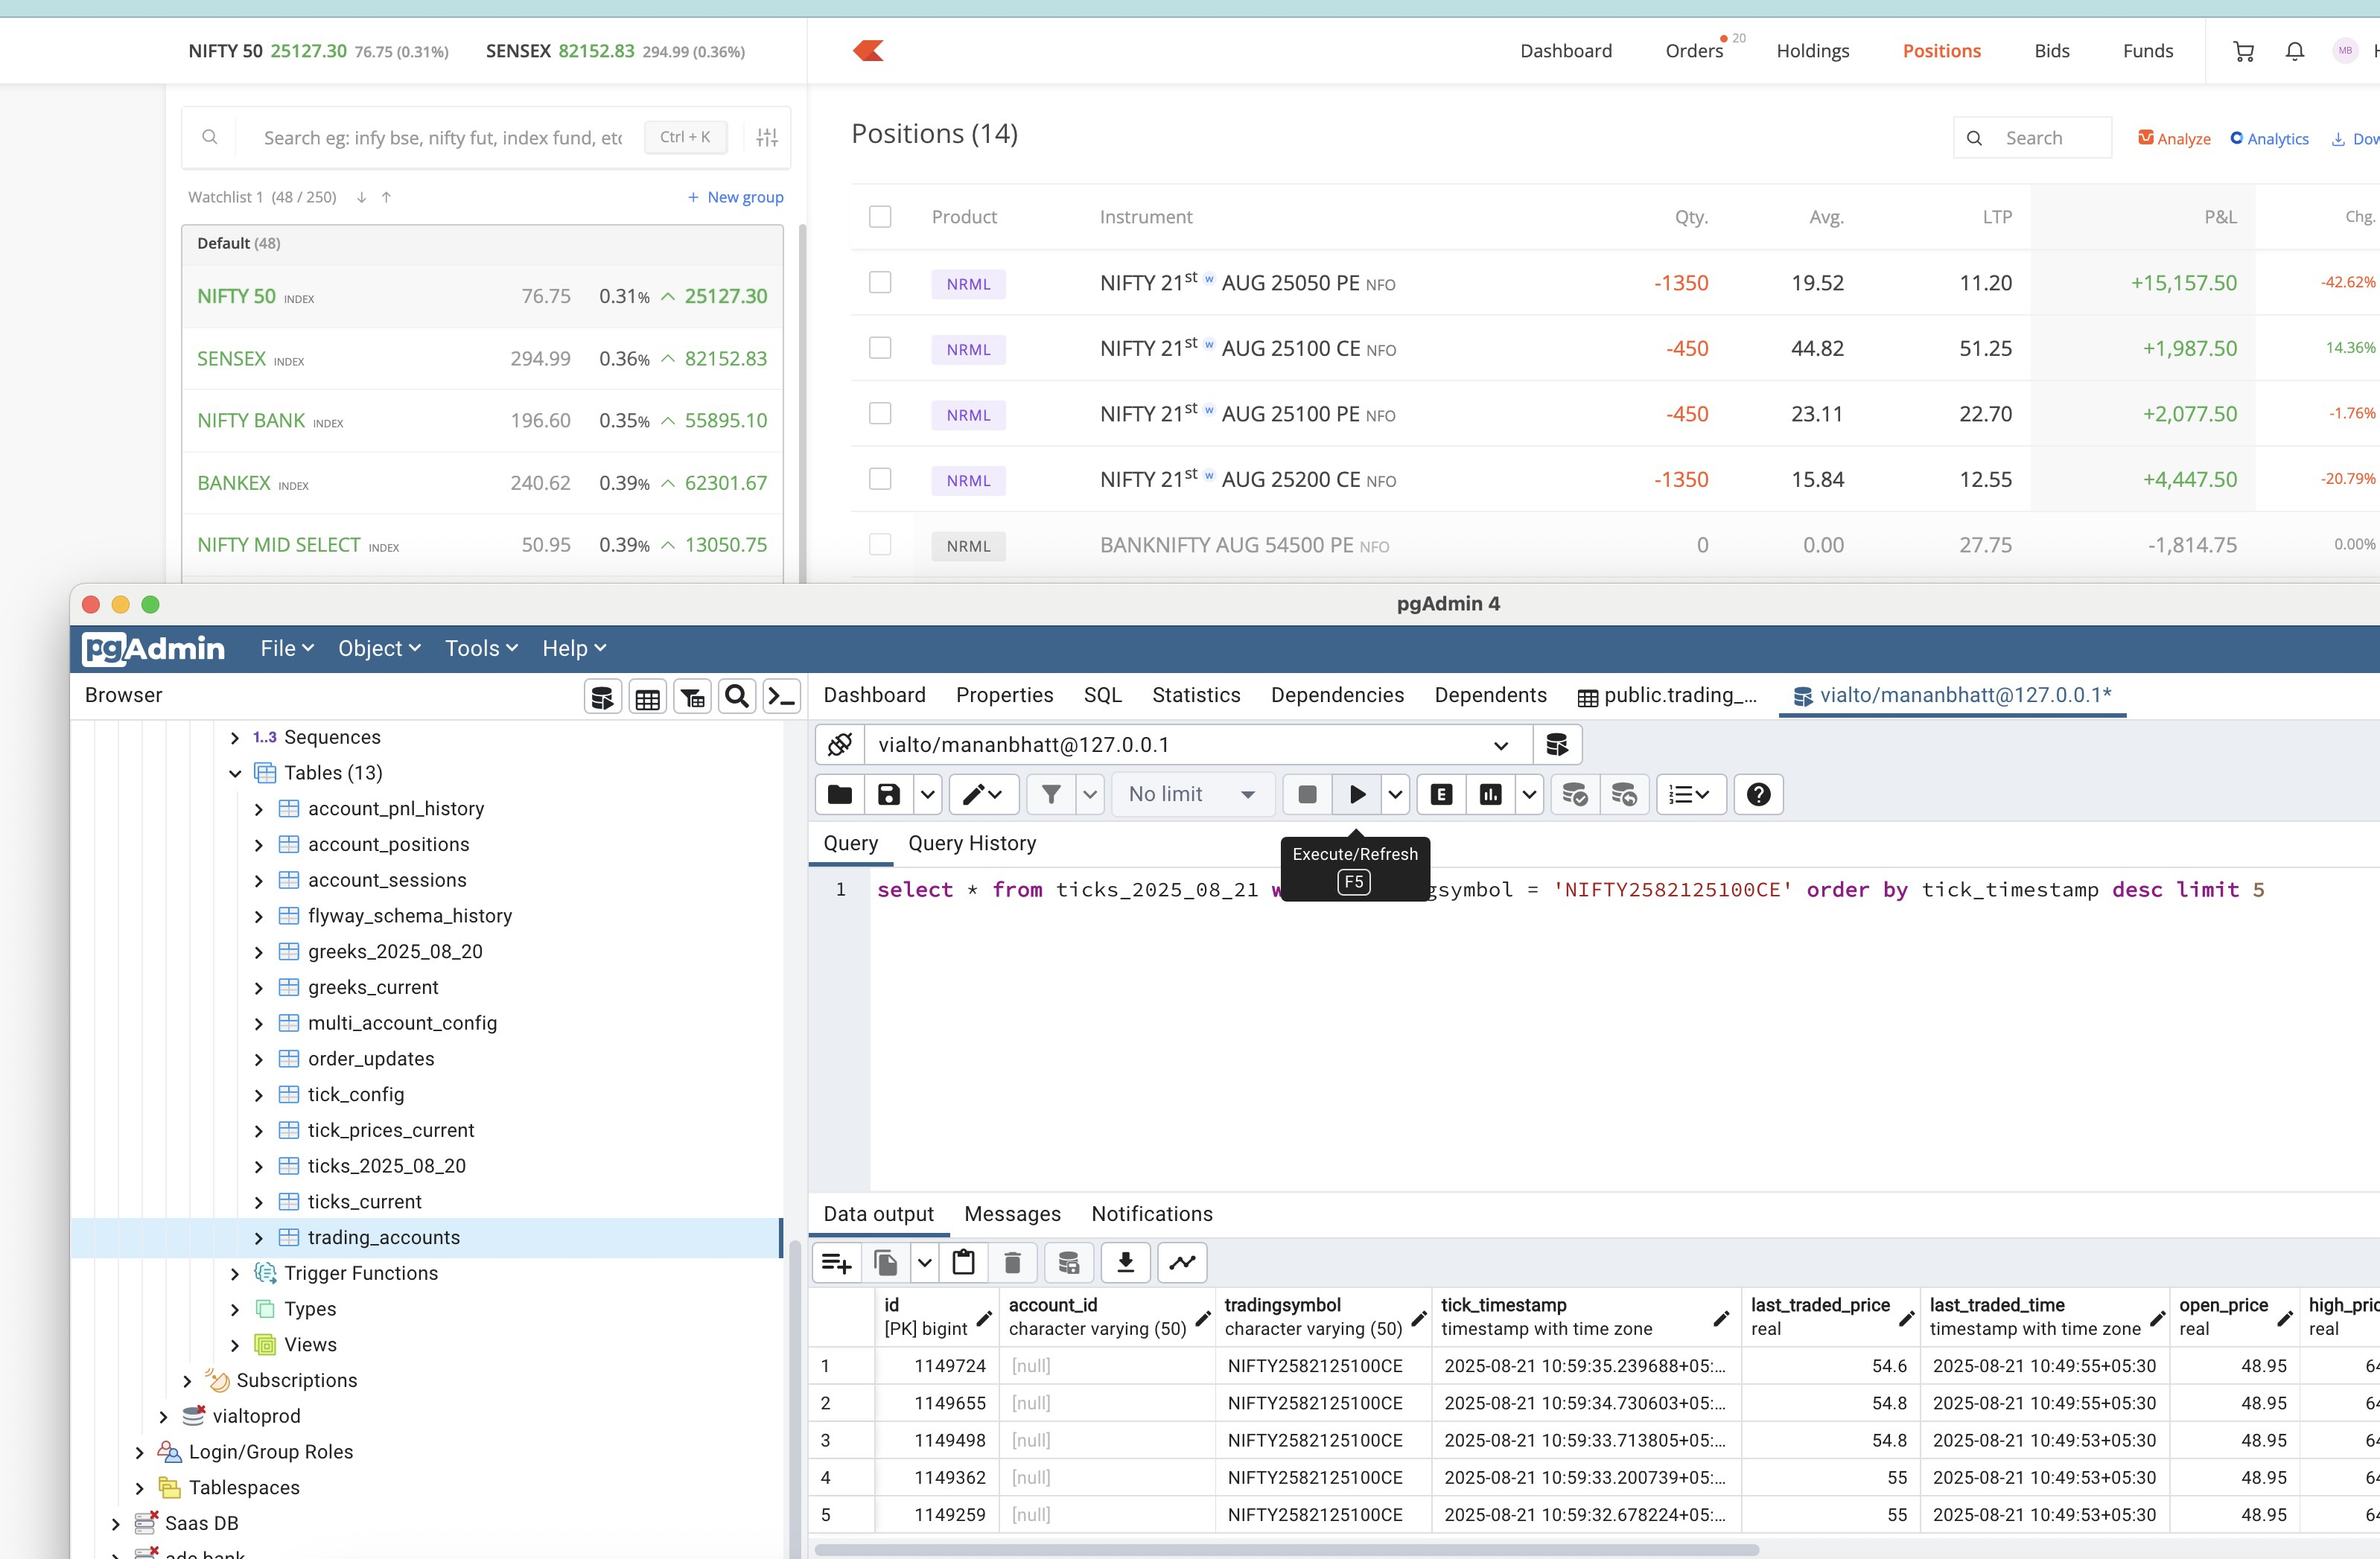Image resolution: width=2380 pixels, height=1559 pixels.
Task: Select NIFTY BANK in the watchlist
Action: 482,421
